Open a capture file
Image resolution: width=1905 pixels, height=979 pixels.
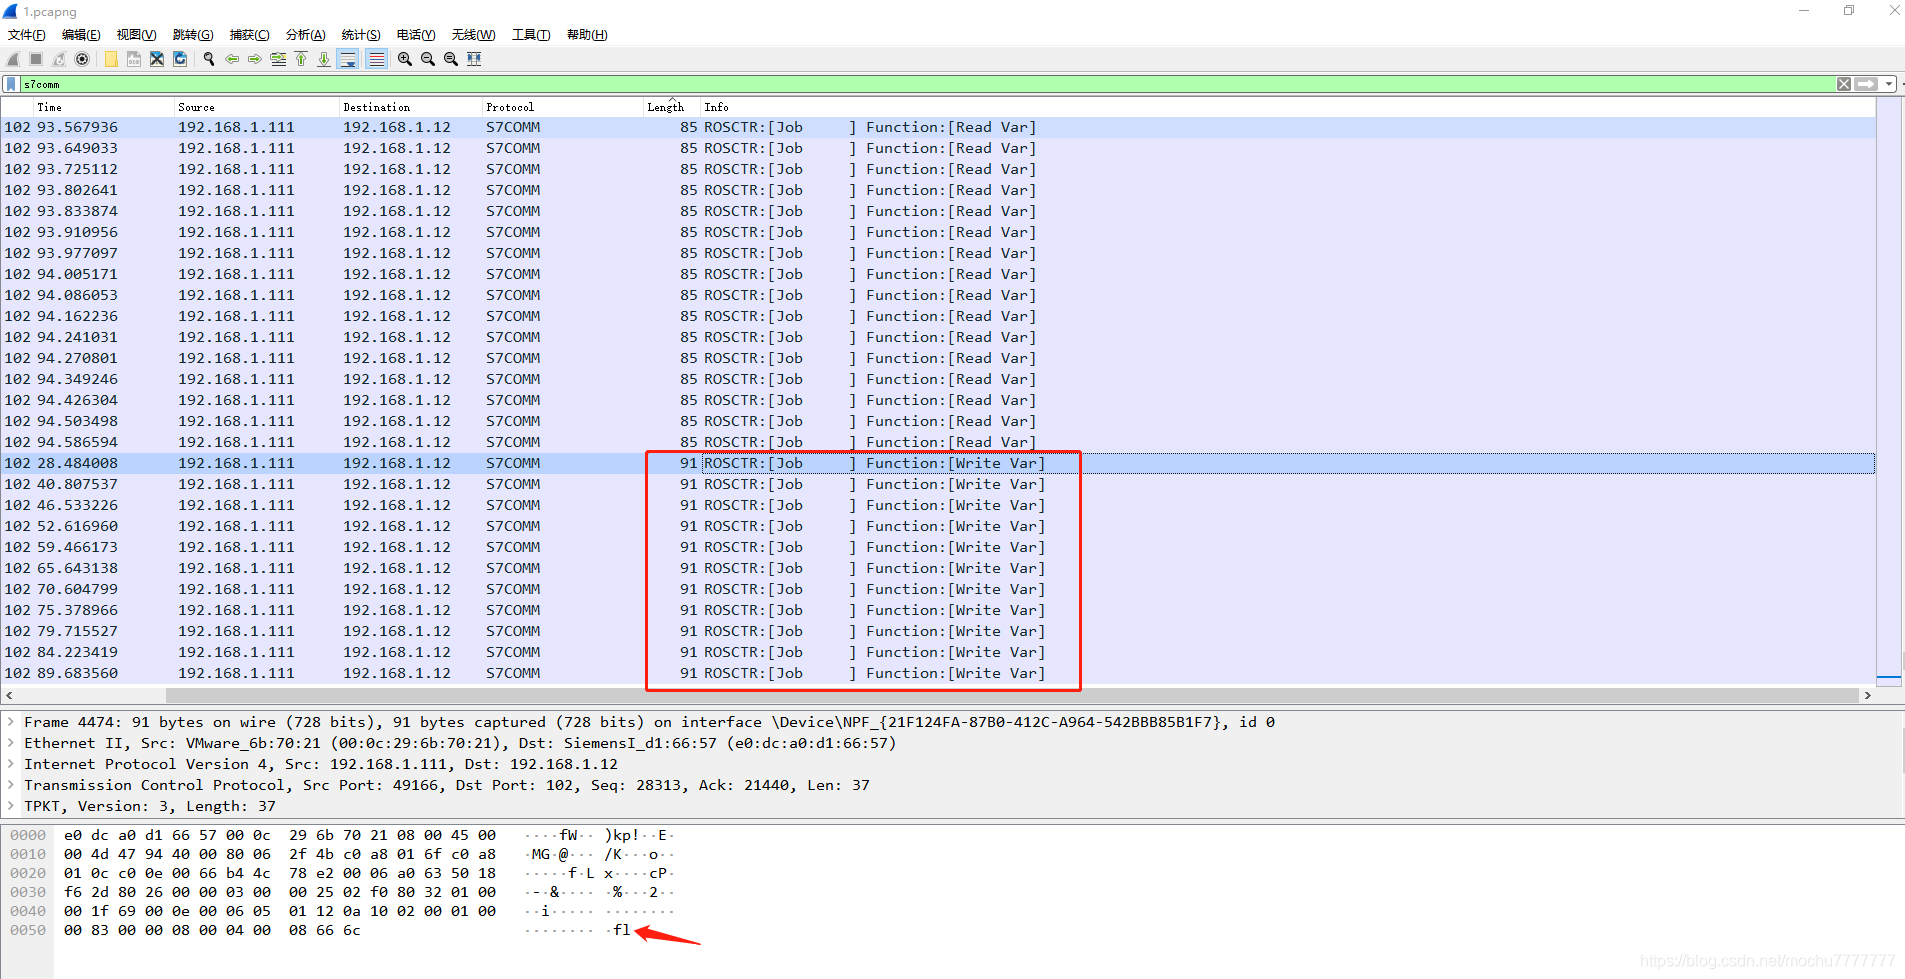click(111, 59)
